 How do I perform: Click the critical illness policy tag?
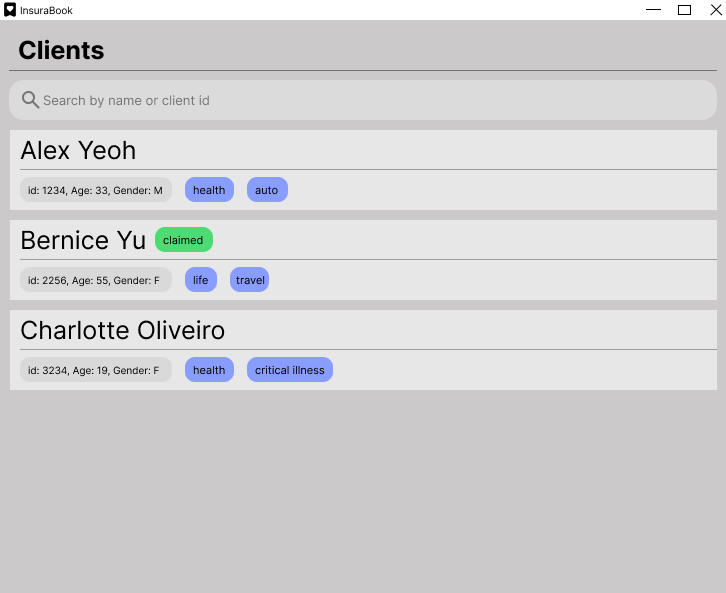(x=290, y=370)
